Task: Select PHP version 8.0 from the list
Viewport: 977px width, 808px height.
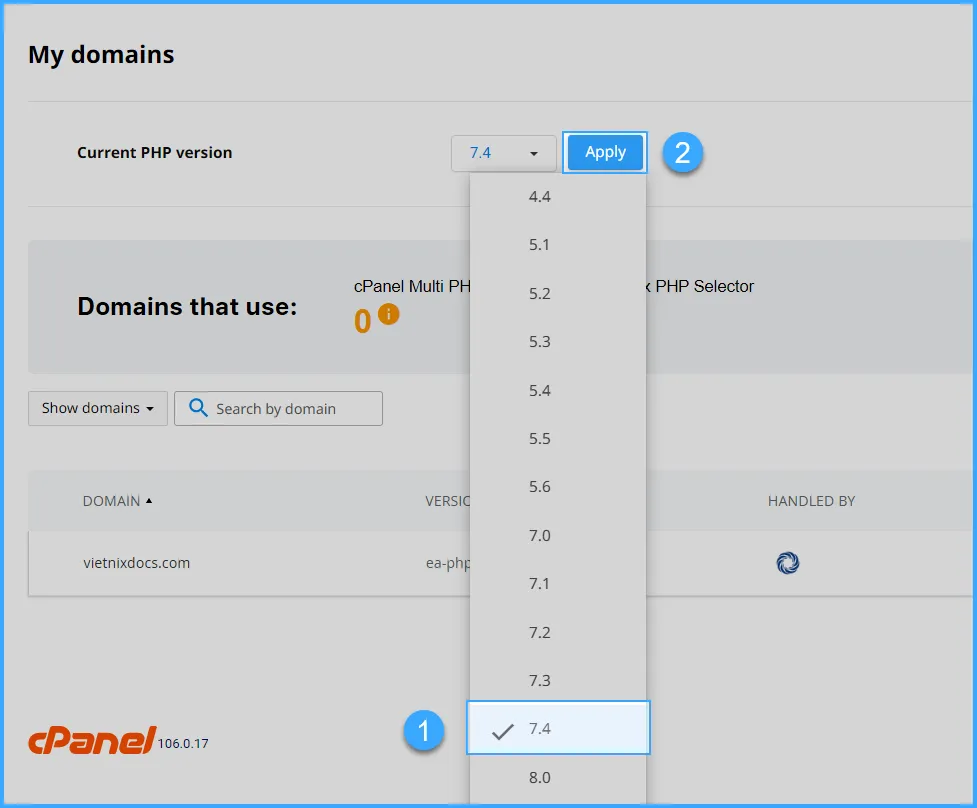Action: click(x=538, y=777)
